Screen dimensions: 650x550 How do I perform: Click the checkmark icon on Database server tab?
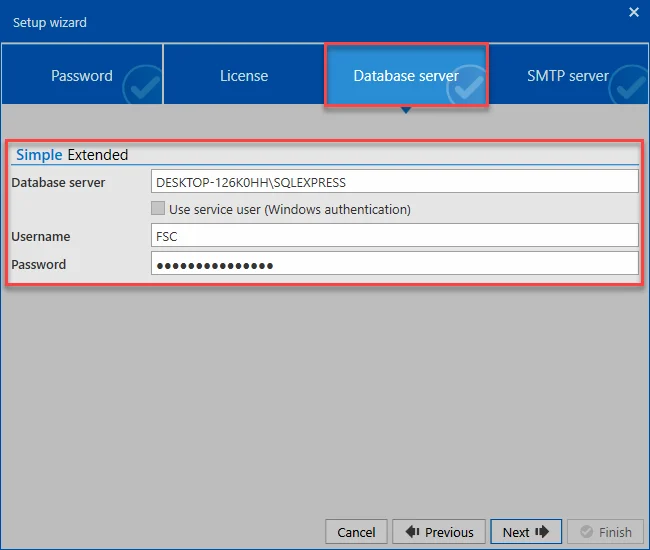coord(467,85)
